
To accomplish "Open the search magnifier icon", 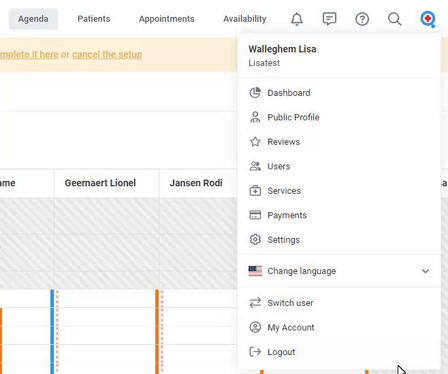I will tap(395, 19).
